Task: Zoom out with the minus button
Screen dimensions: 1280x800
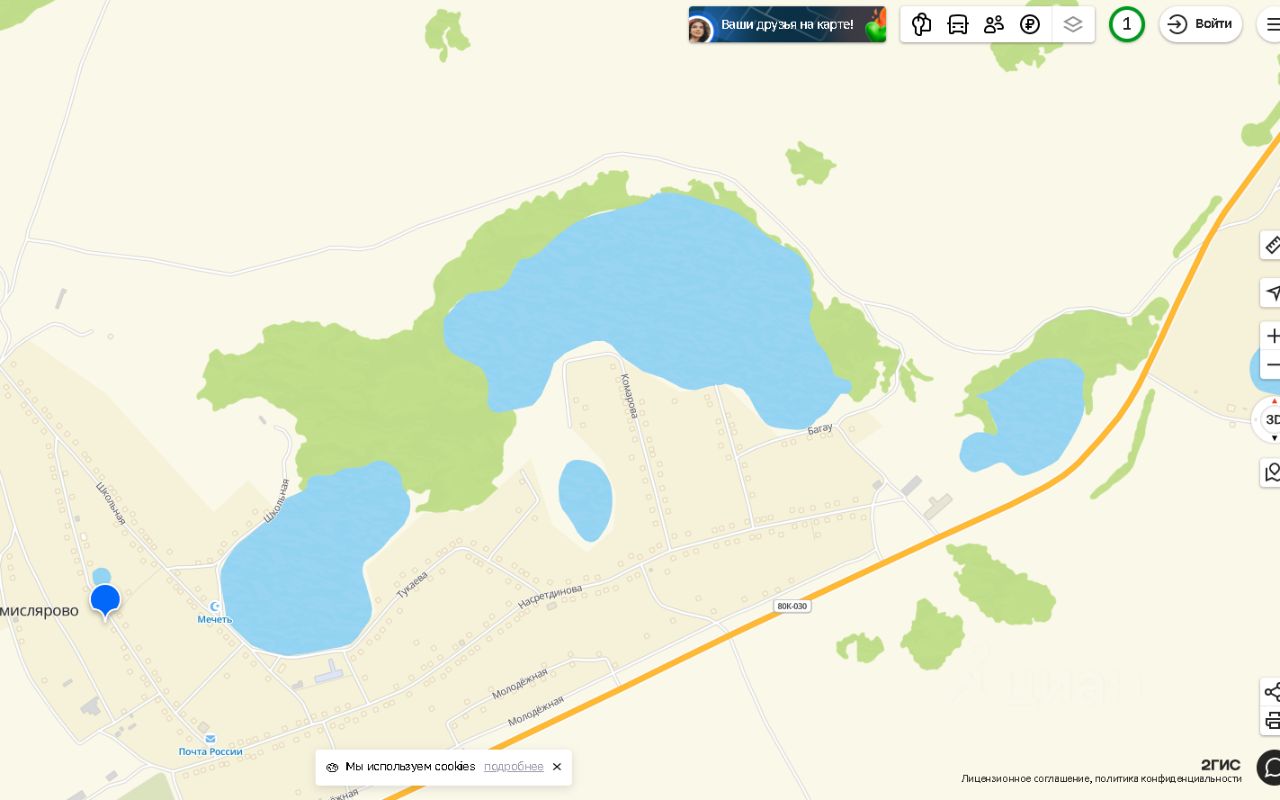Action: point(1272,365)
